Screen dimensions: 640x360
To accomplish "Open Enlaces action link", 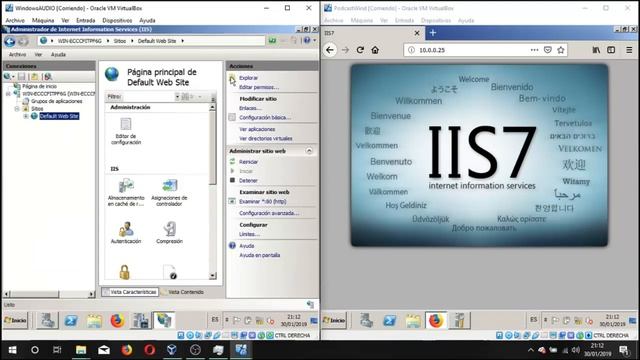I will point(250,108).
